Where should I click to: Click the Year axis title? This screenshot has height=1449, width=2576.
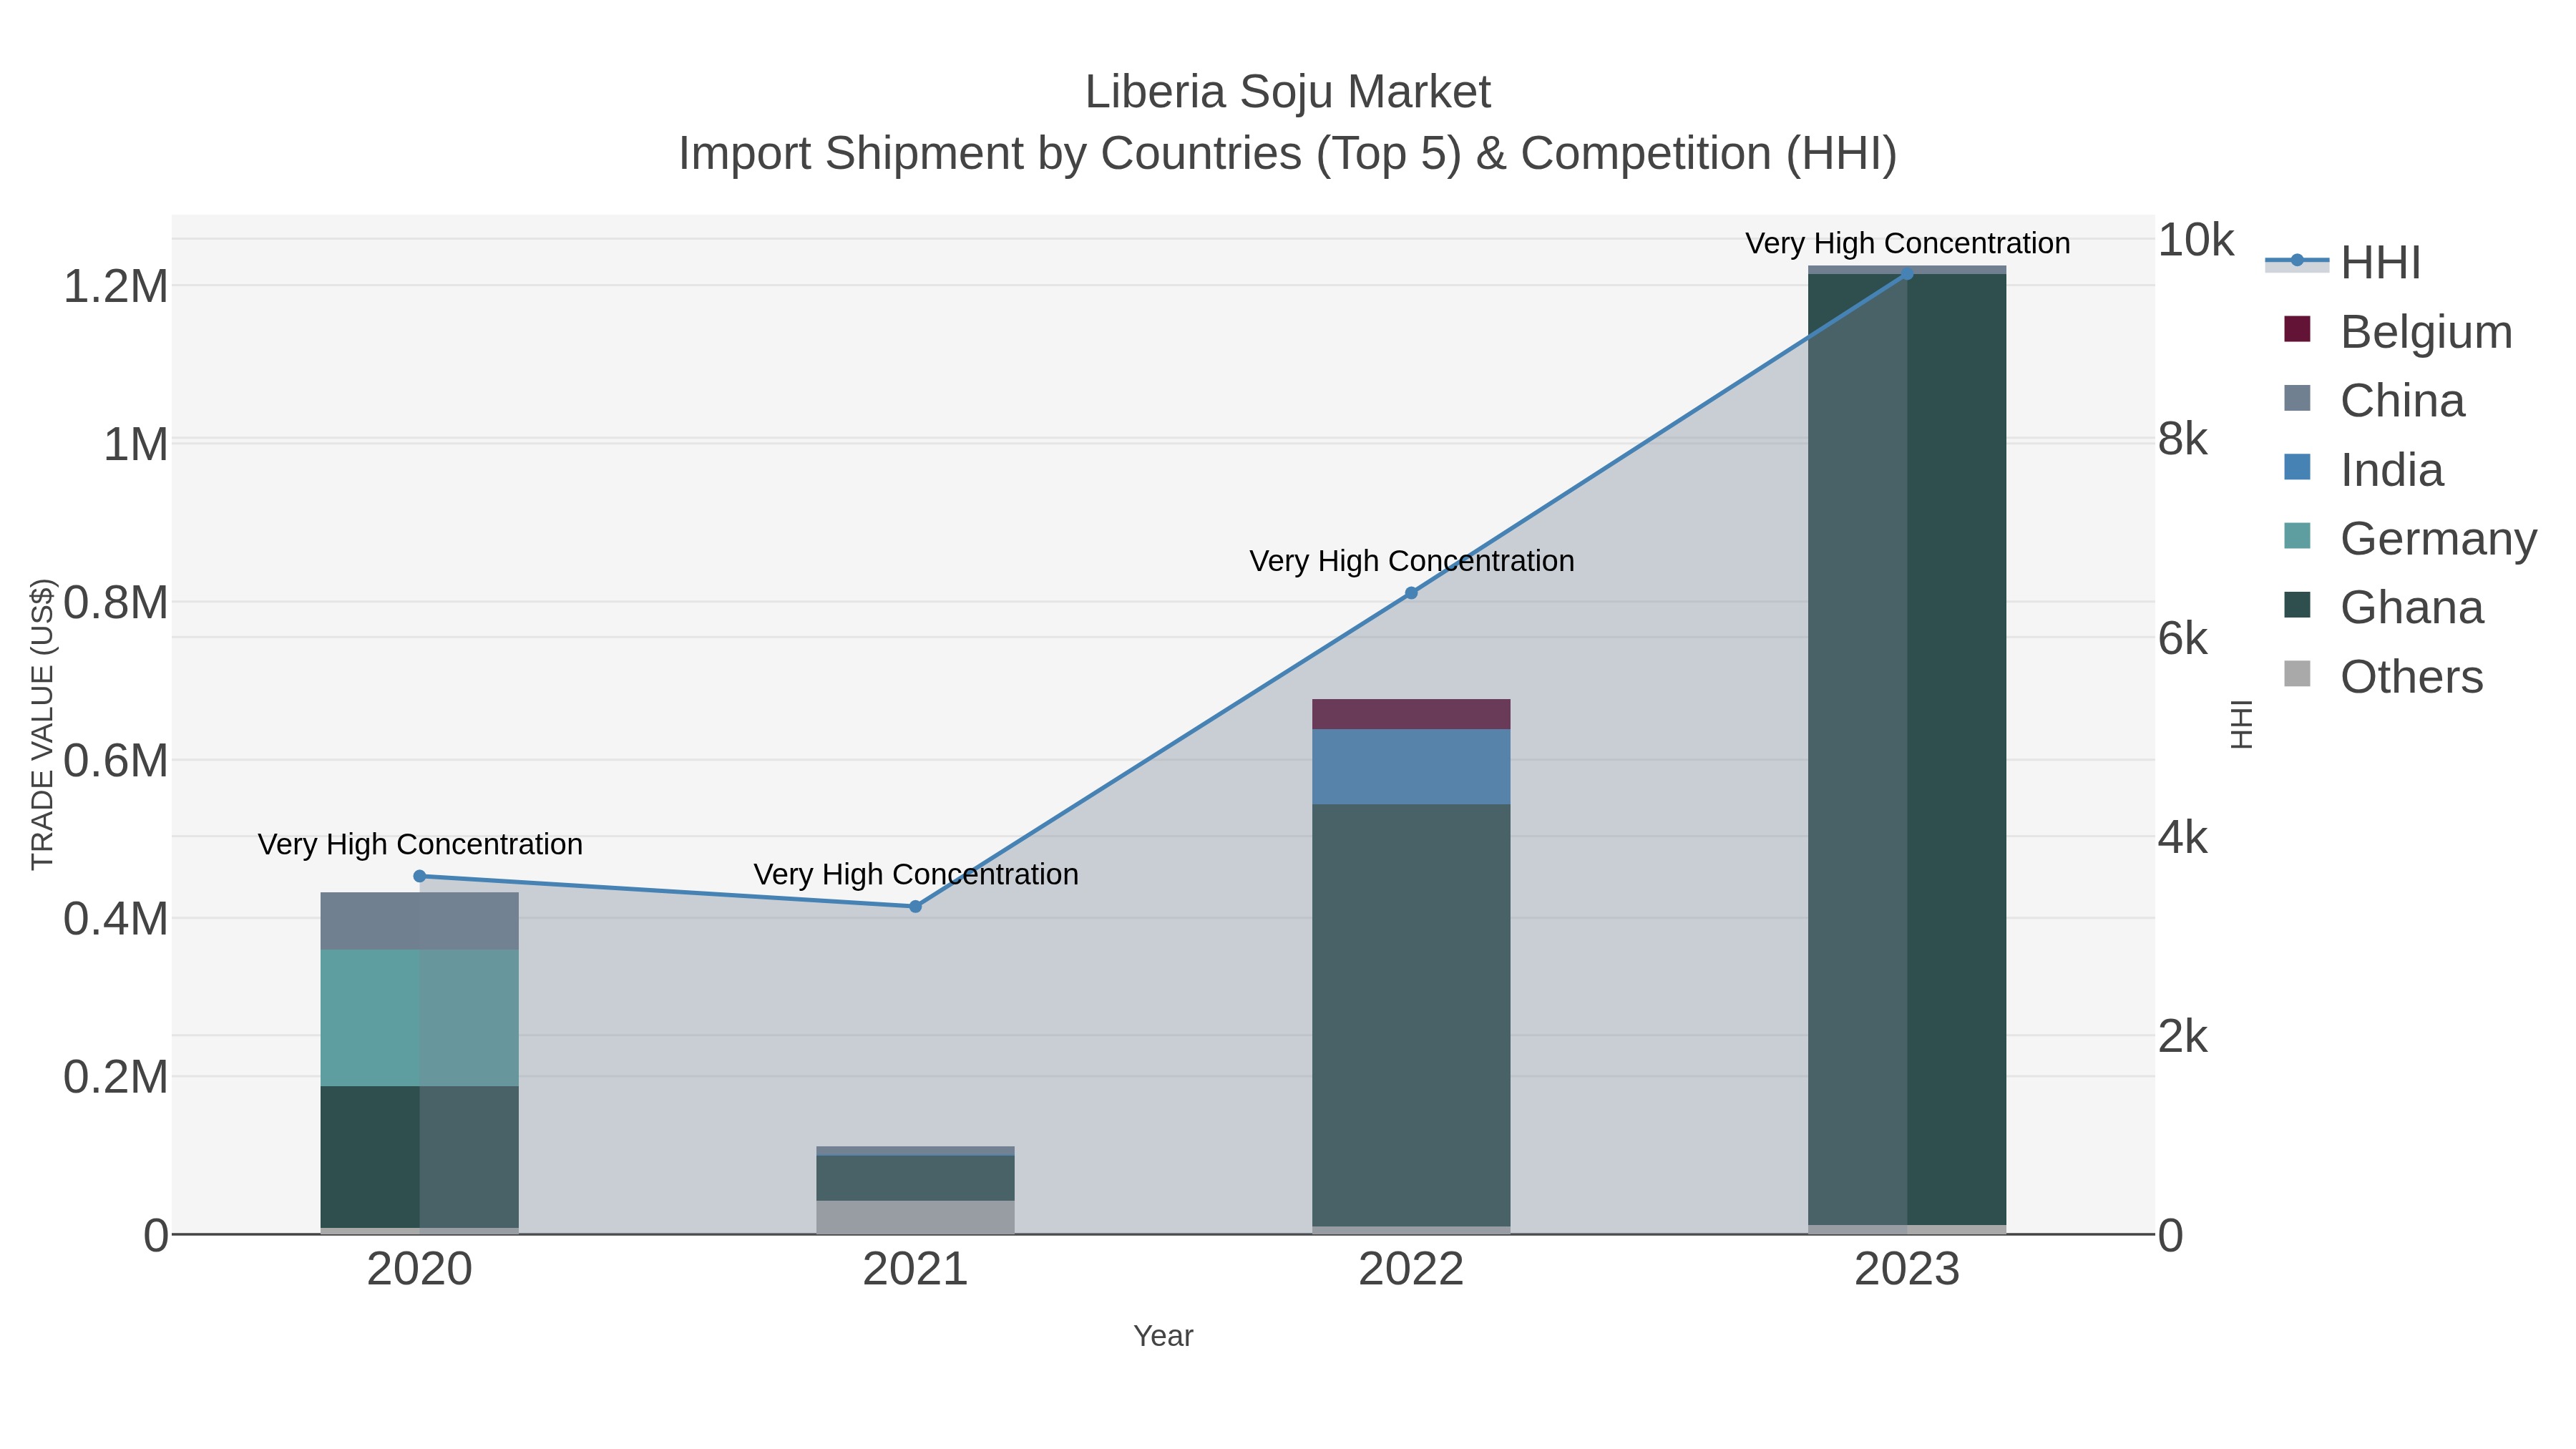click(1163, 1336)
